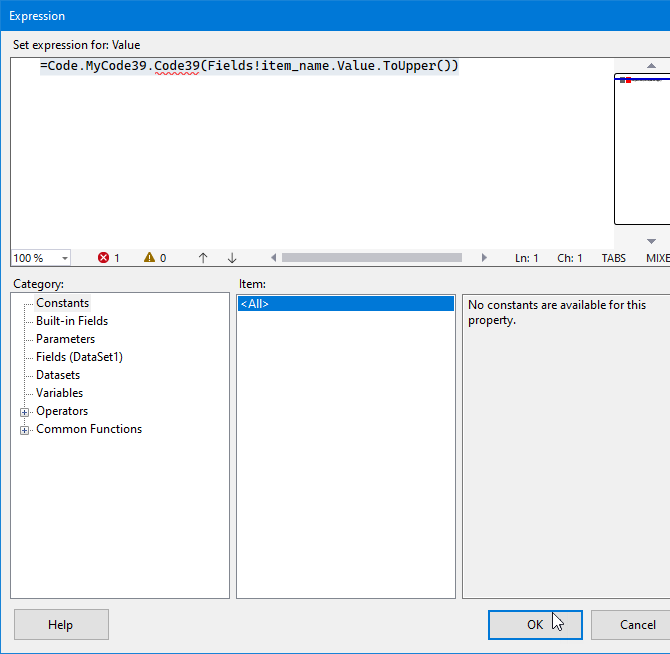670x654 pixels.
Task: Click the code minimap overview thumbnail
Action: coord(642,149)
